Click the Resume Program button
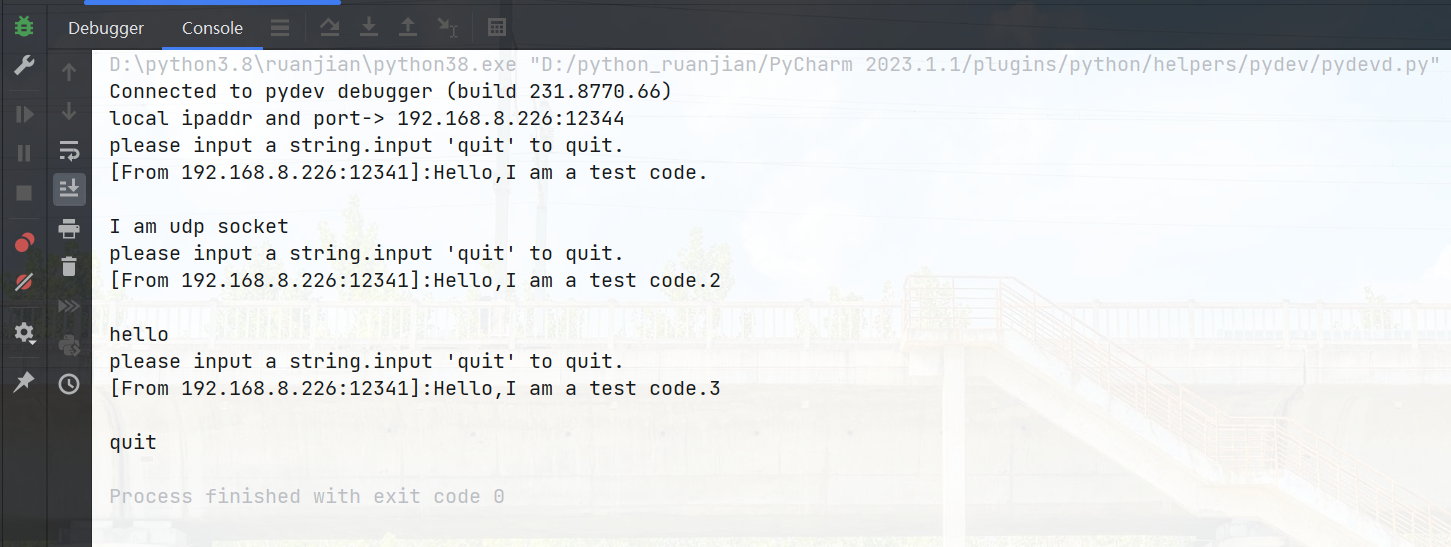This screenshot has width=1451, height=547. pos(24,114)
